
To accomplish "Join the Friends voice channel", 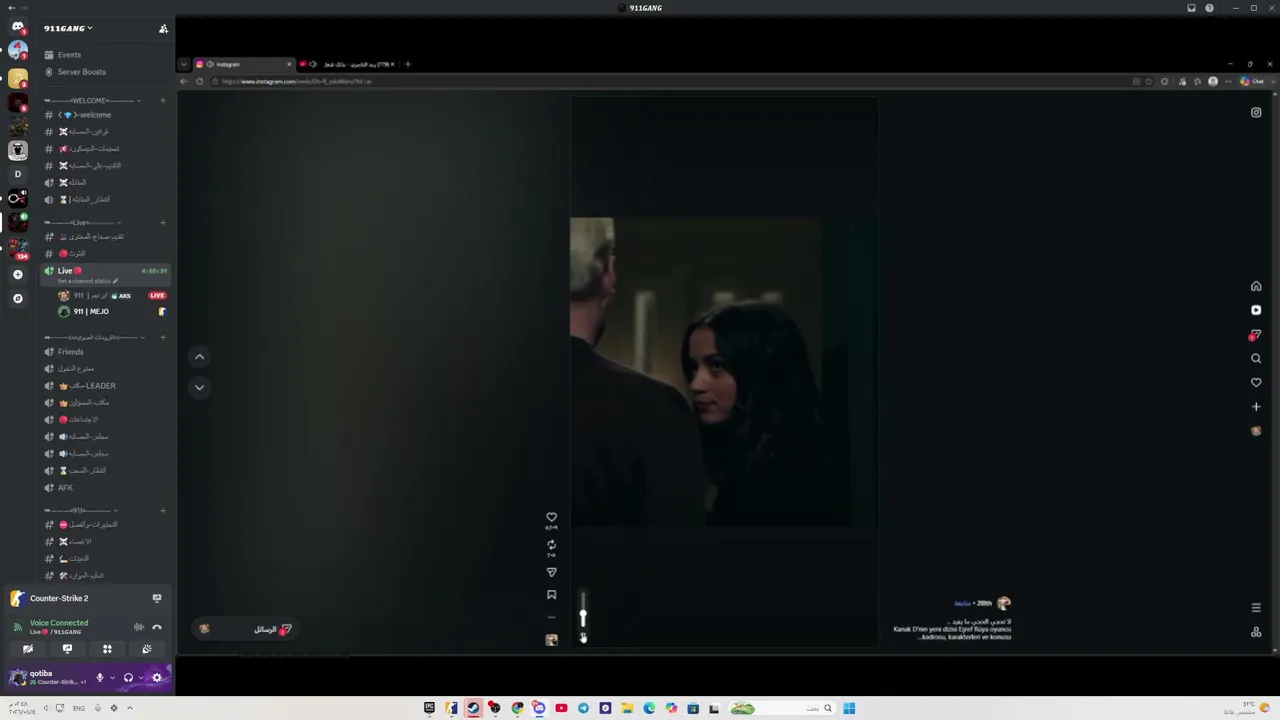I will (x=105, y=352).
